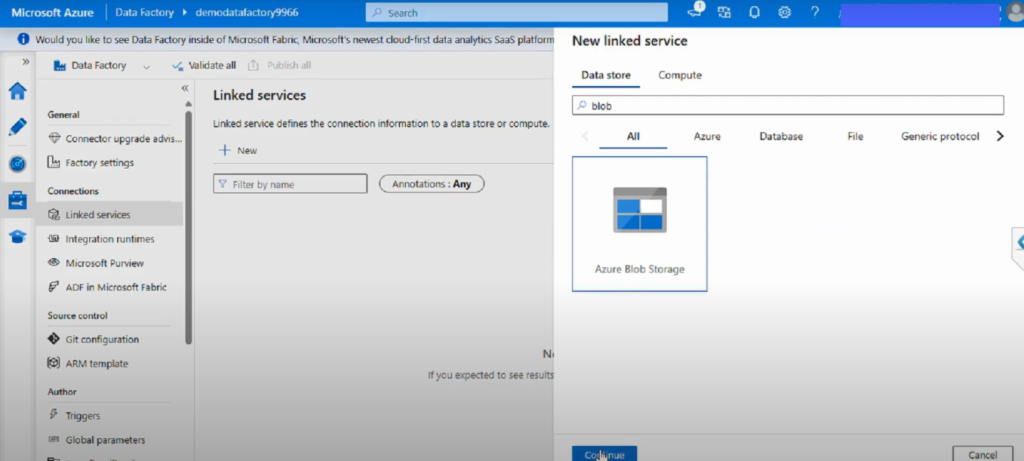This screenshot has width=1024, height=461.
Task: Show more categories with right arrow
Action: tap(1000, 136)
